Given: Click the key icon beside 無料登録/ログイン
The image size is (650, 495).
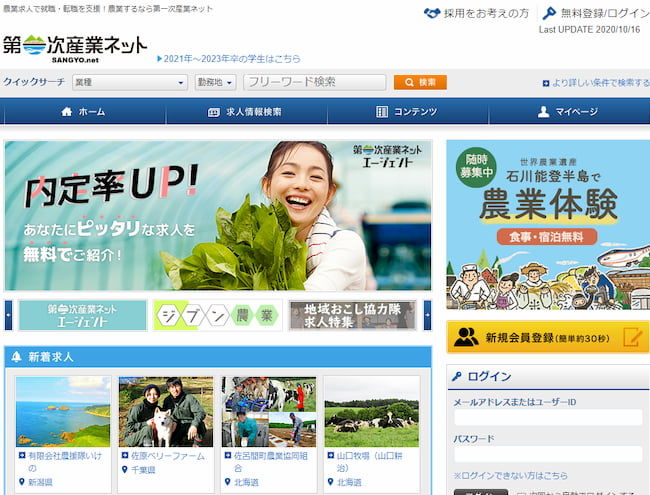Looking at the screenshot, I should pyautogui.click(x=550, y=13).
